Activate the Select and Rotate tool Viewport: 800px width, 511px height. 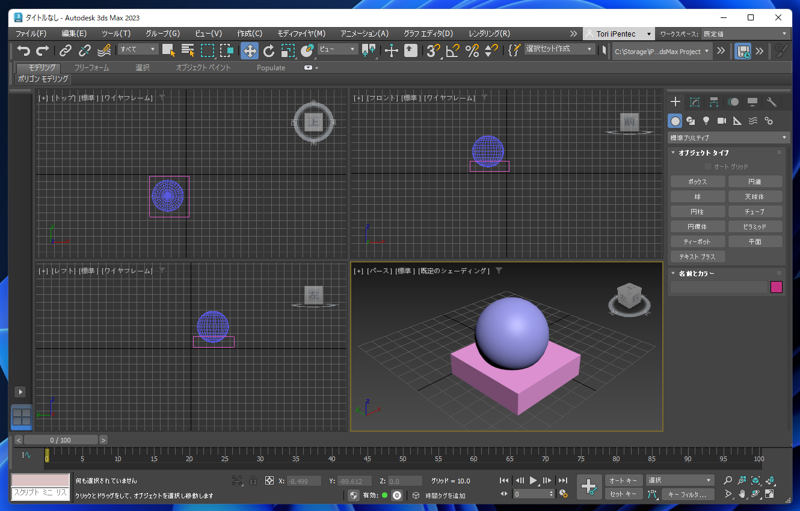(269, 50)
